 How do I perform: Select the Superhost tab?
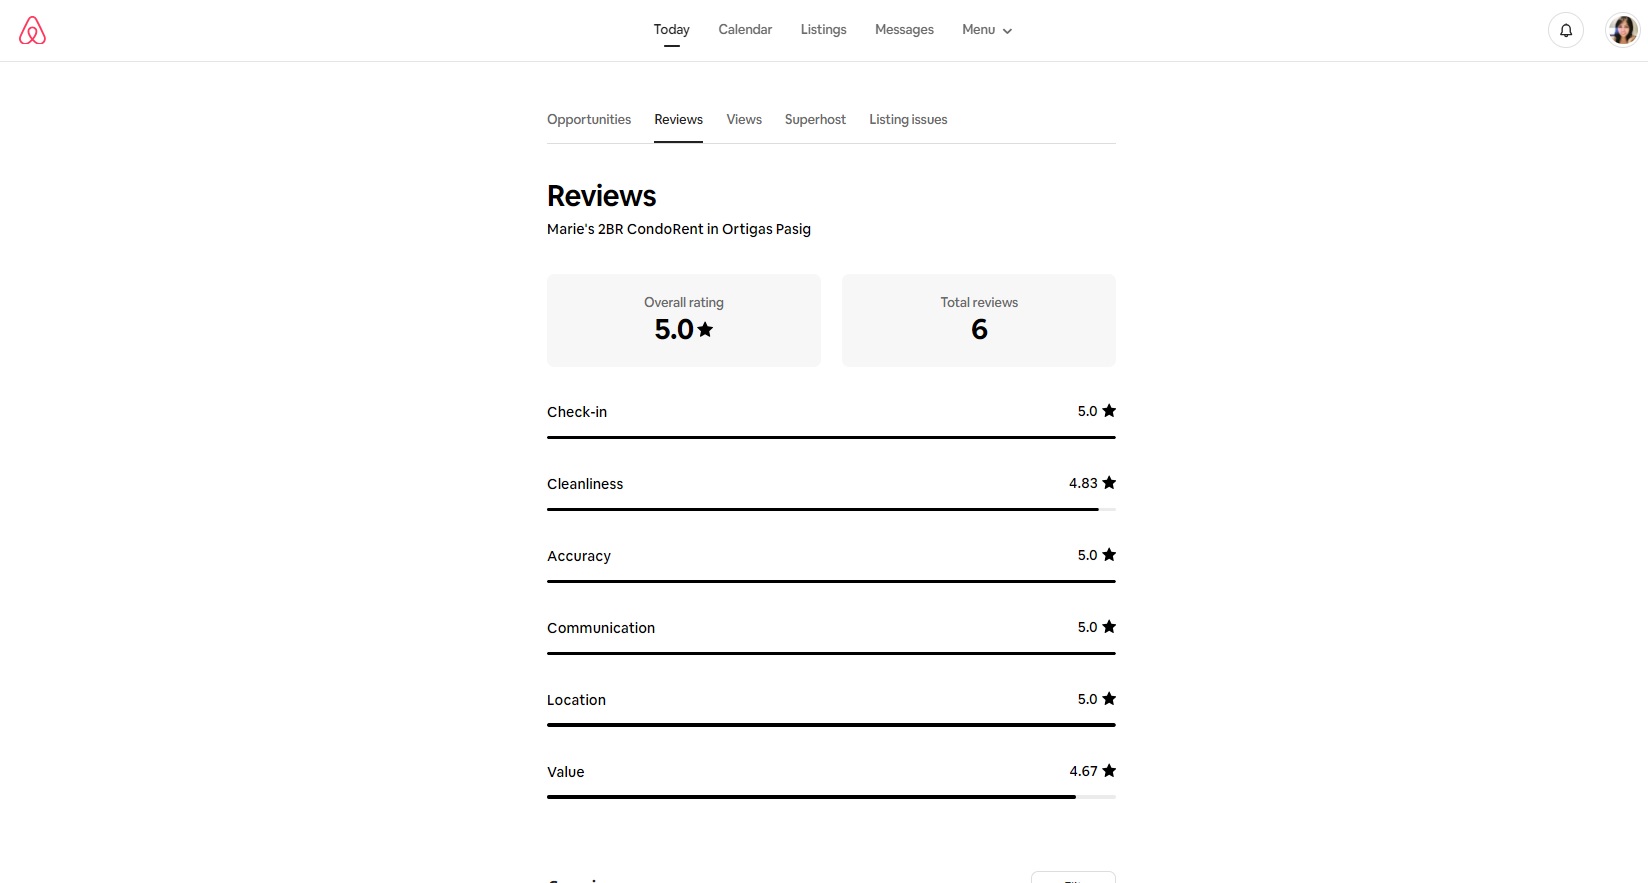point(815,120)
